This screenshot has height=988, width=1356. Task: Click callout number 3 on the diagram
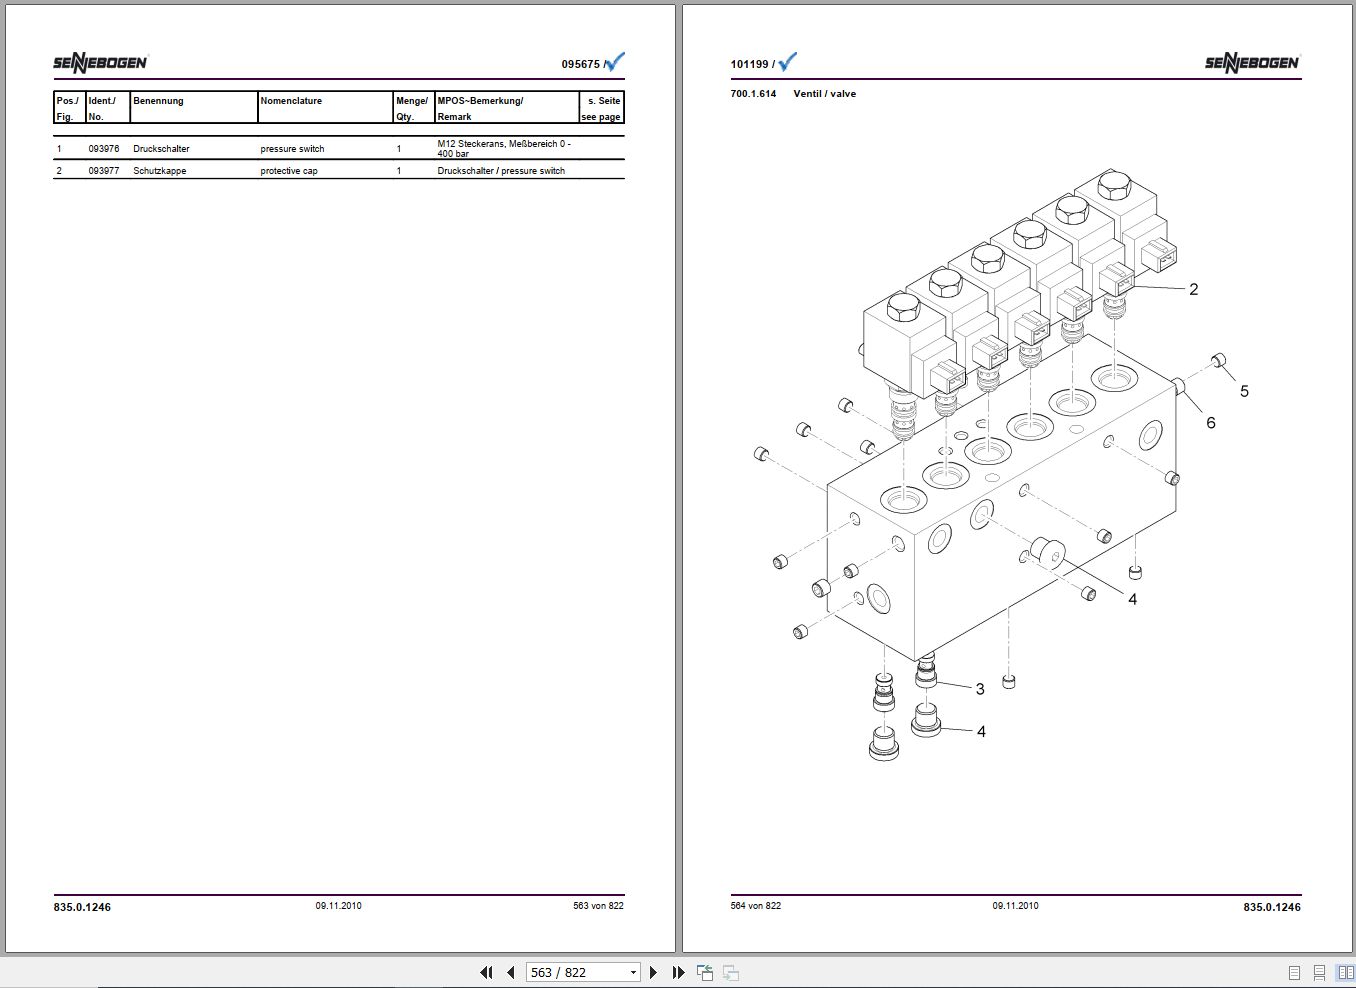pos(980,689)
